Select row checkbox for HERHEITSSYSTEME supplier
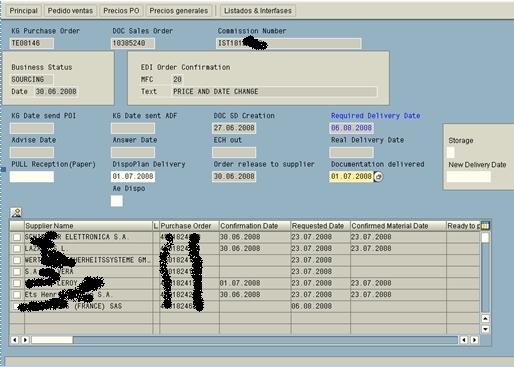Image resolution: width=514 pixels, height=367 pixels. [x=17, y=260]
